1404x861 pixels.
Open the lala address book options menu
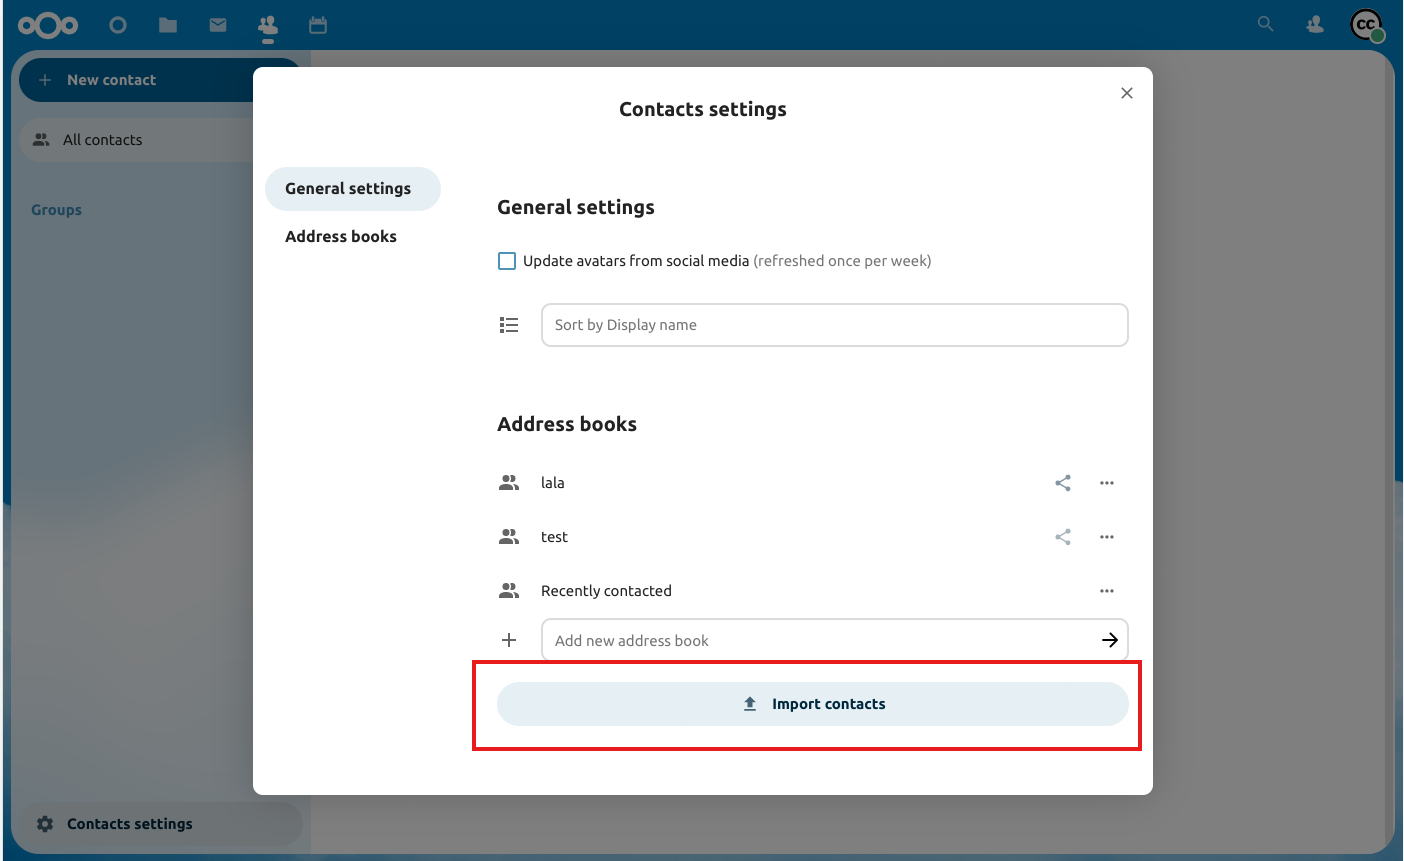click(x=1107, y=483)
